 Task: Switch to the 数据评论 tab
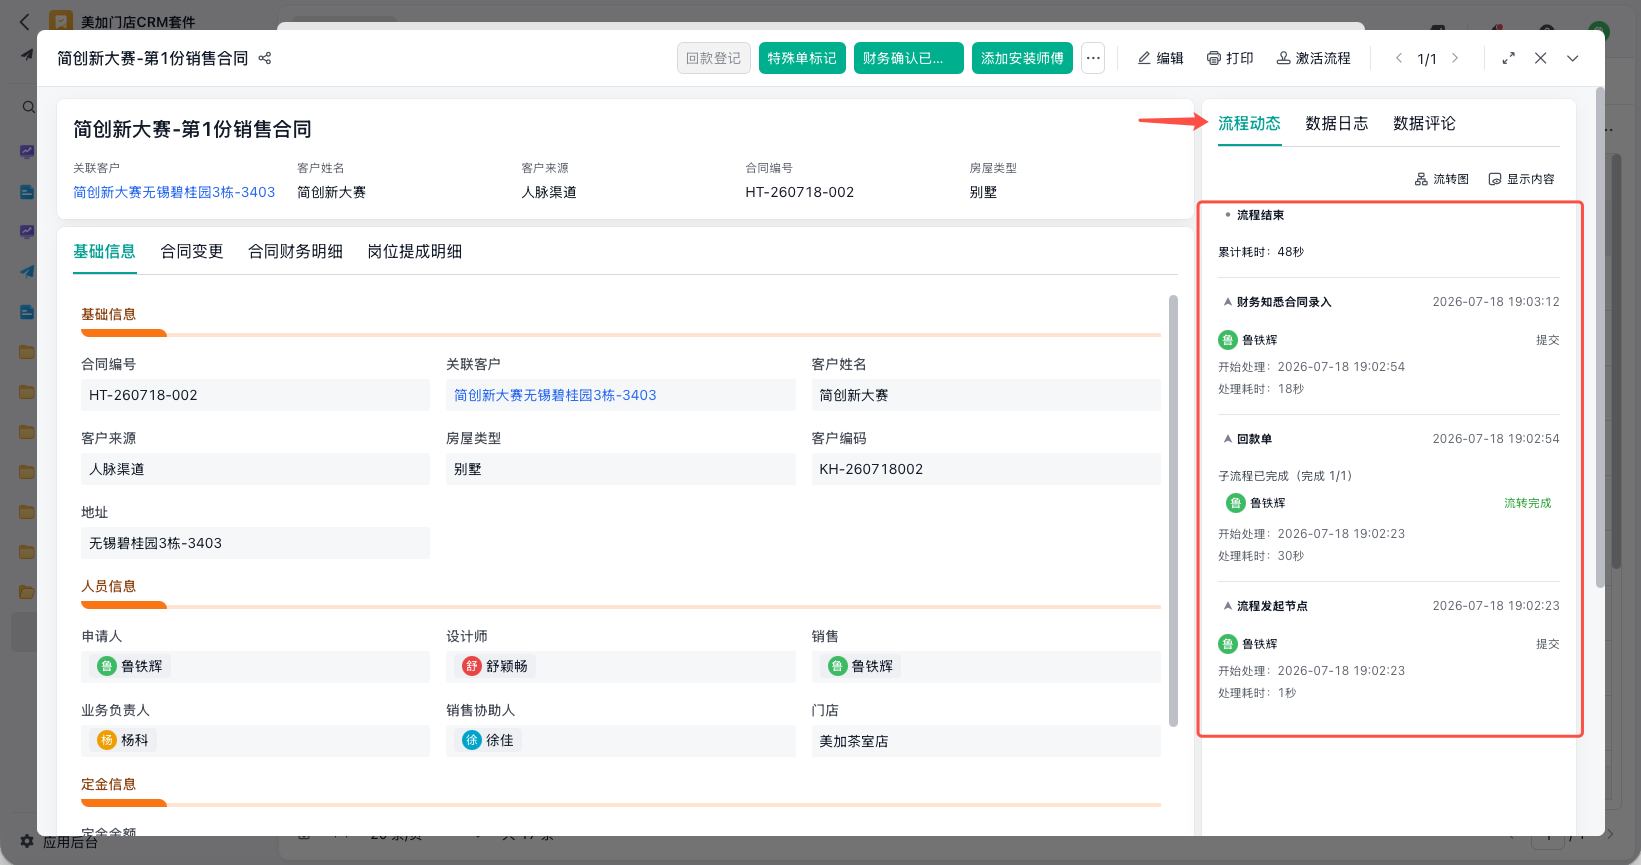[1425, 123]
